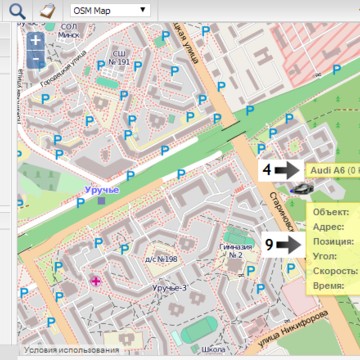The width and height of the screenshot is (360, 360).
Task: Click the parking icon left of д/с №198
Action: tap(124, 249)
